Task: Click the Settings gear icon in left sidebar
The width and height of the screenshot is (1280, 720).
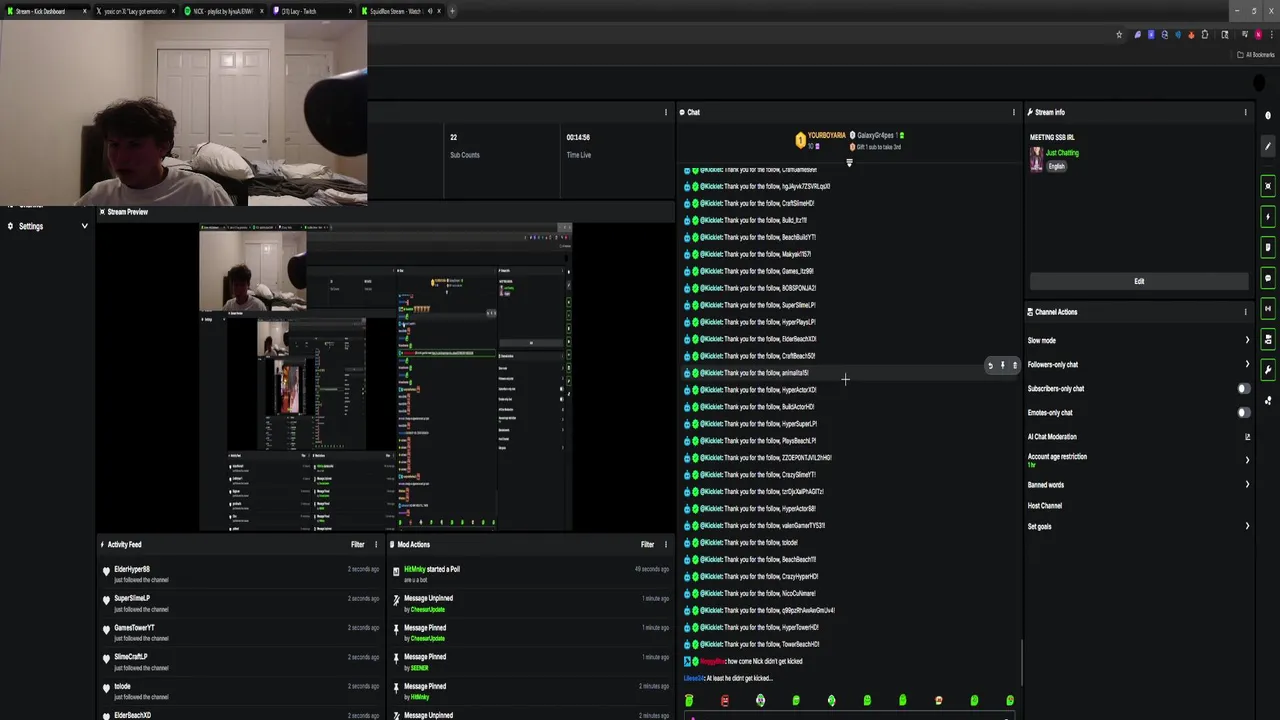Action: [10, 226]
